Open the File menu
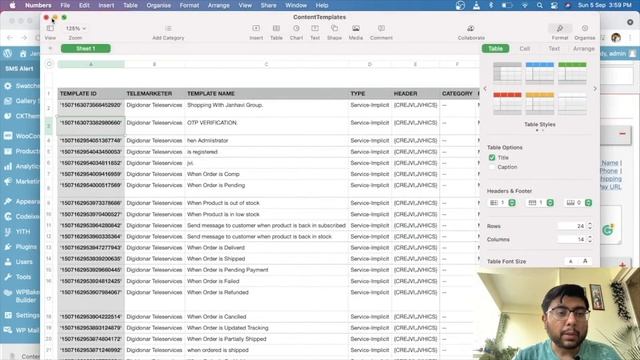This screenshot has height=360, width=640. pos(65,5)
